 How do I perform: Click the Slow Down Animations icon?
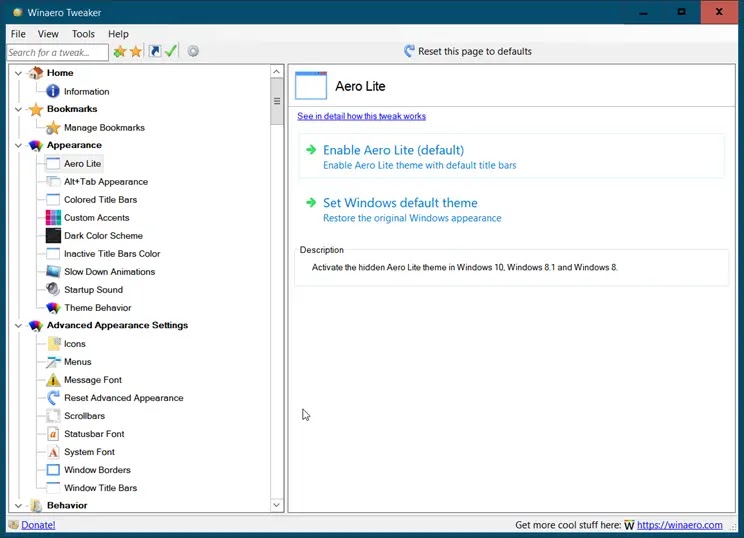[53, 272]
